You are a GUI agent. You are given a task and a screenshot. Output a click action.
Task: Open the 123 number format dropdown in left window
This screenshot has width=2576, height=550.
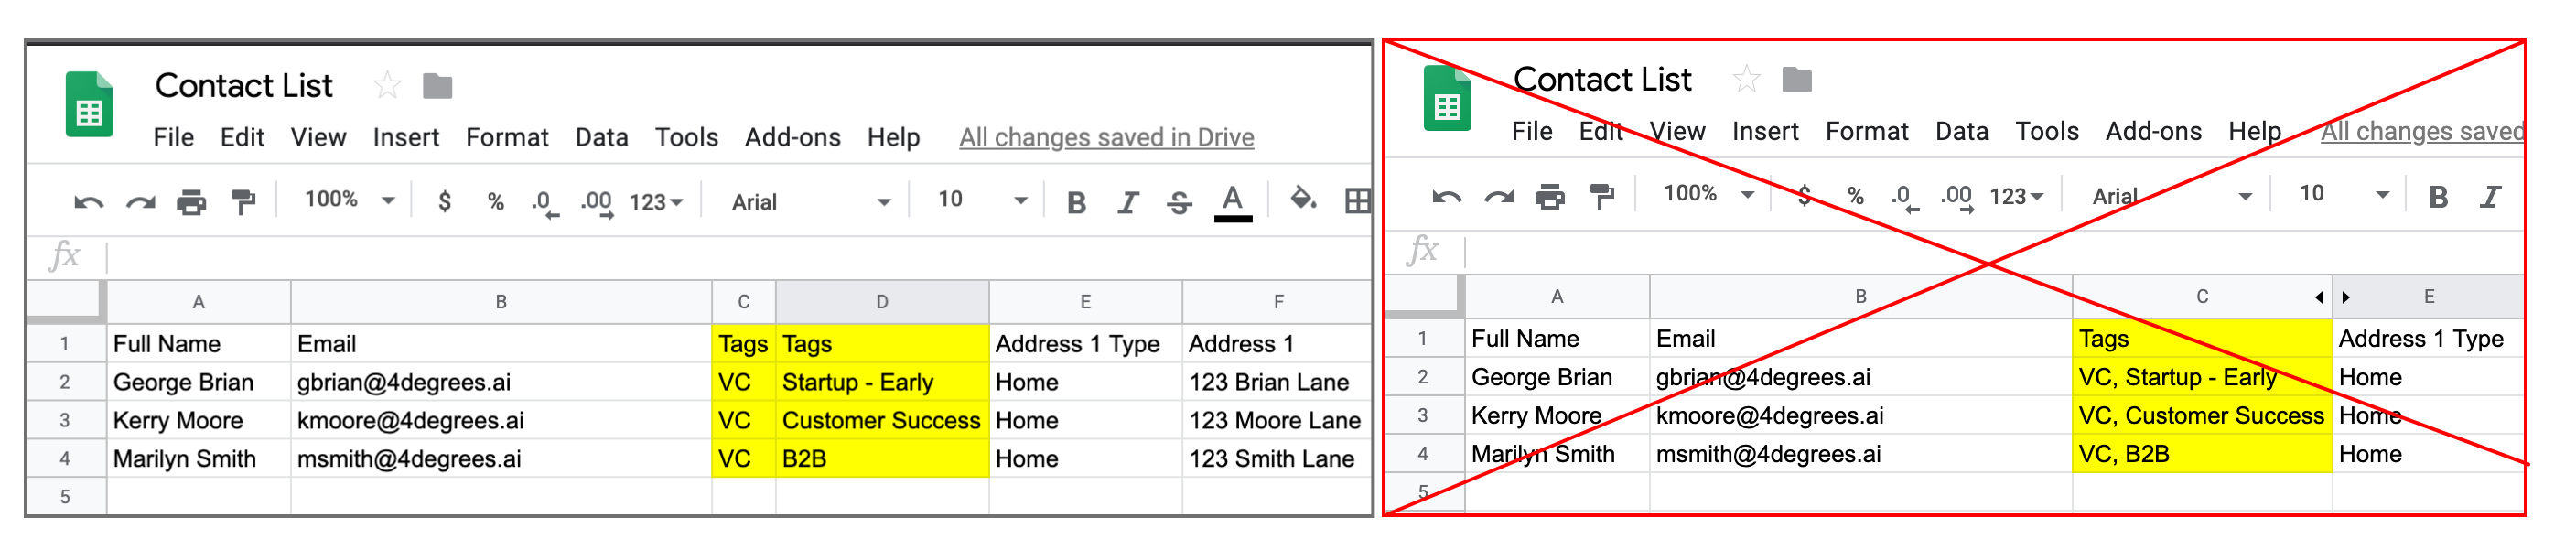pyautogui.click(x=655, y=203)
